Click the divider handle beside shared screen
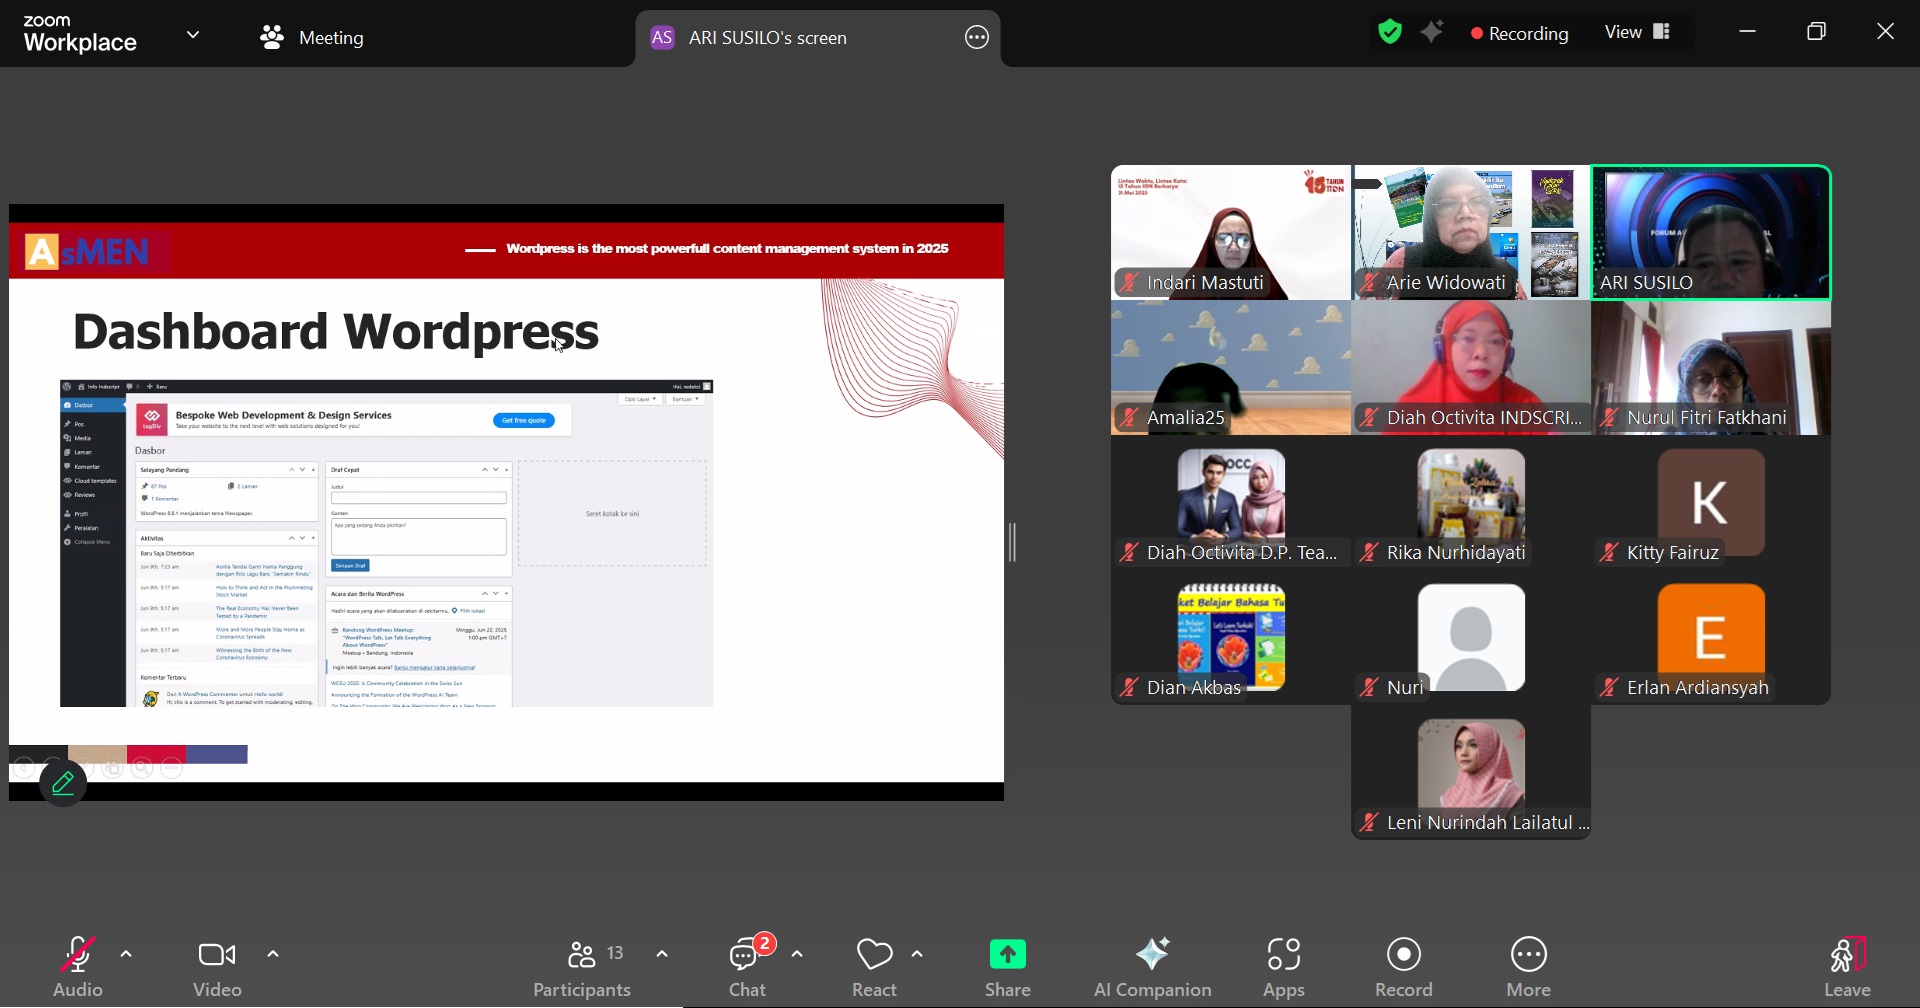The height and width of the screenshot is (1008, 1920). pyautogui.click(x=1012, y=542)
